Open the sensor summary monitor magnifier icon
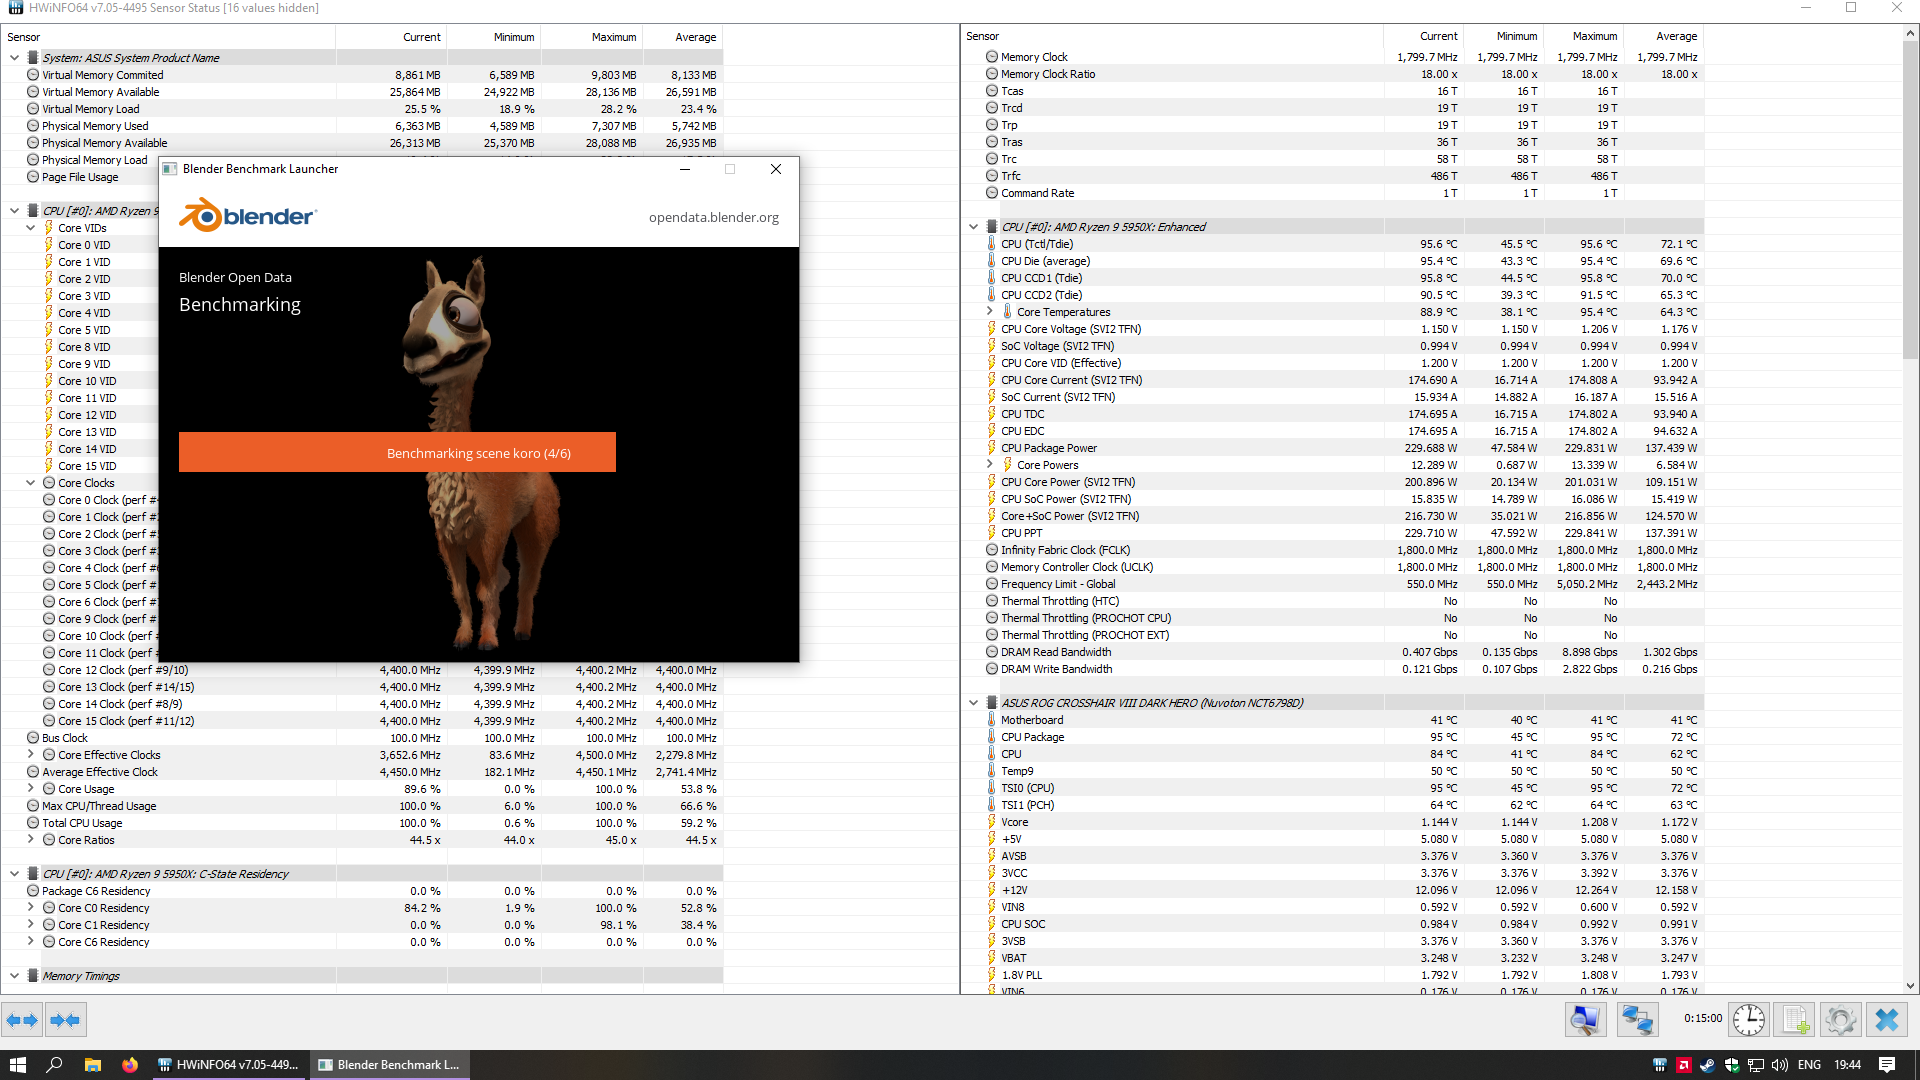 pos(1585,1020)
